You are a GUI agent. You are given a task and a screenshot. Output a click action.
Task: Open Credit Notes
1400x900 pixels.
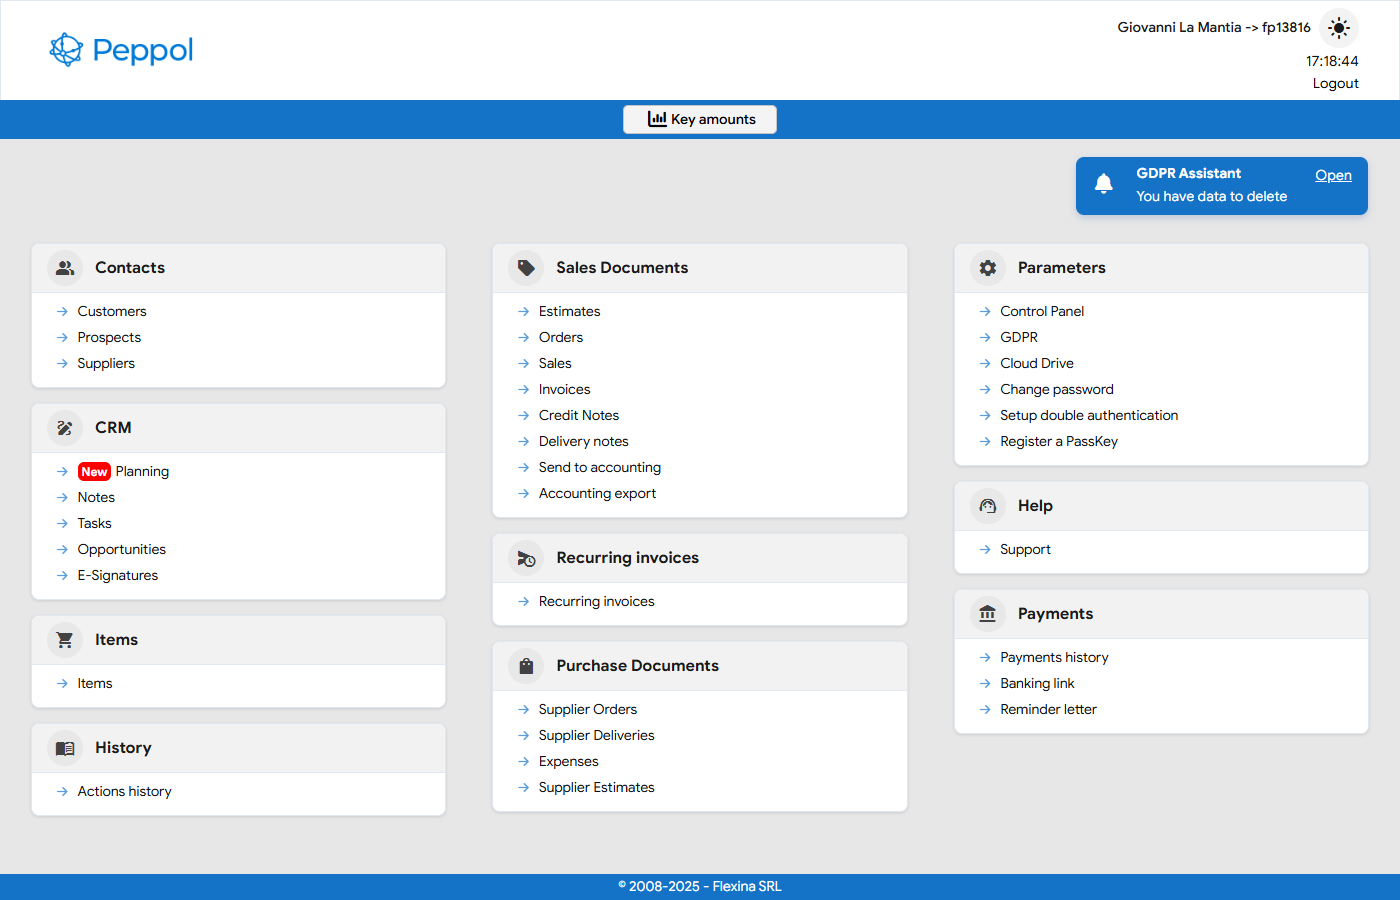(579, 415)
